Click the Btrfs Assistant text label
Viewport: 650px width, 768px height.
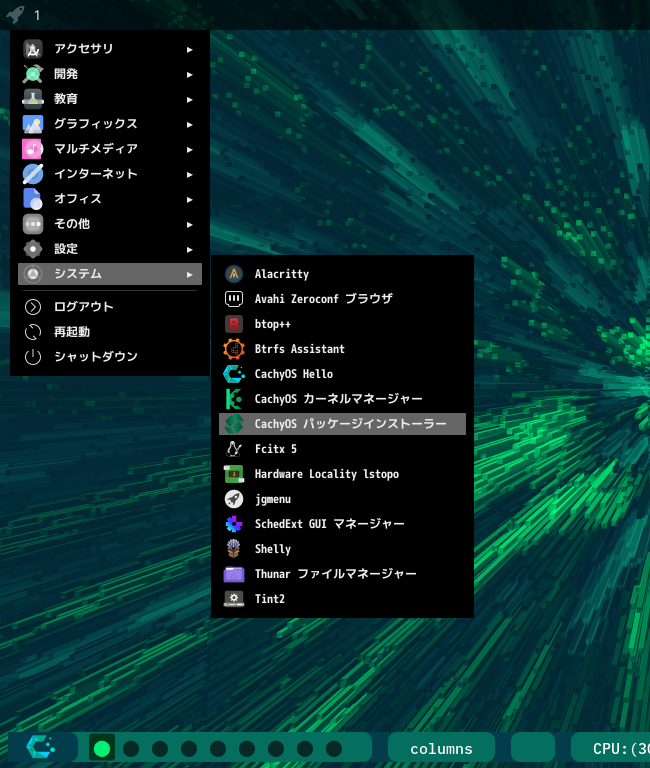[299, 349]
